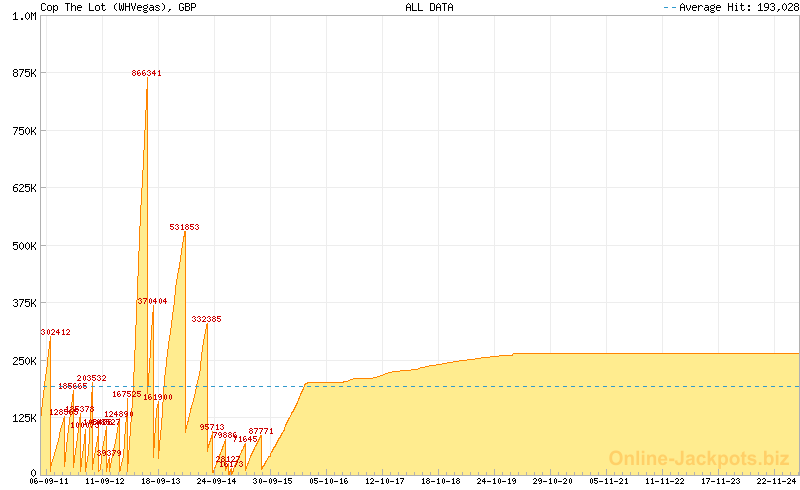Select the 500K y-axis tick label
800x490 pixels.
click(x=19, y=246)
